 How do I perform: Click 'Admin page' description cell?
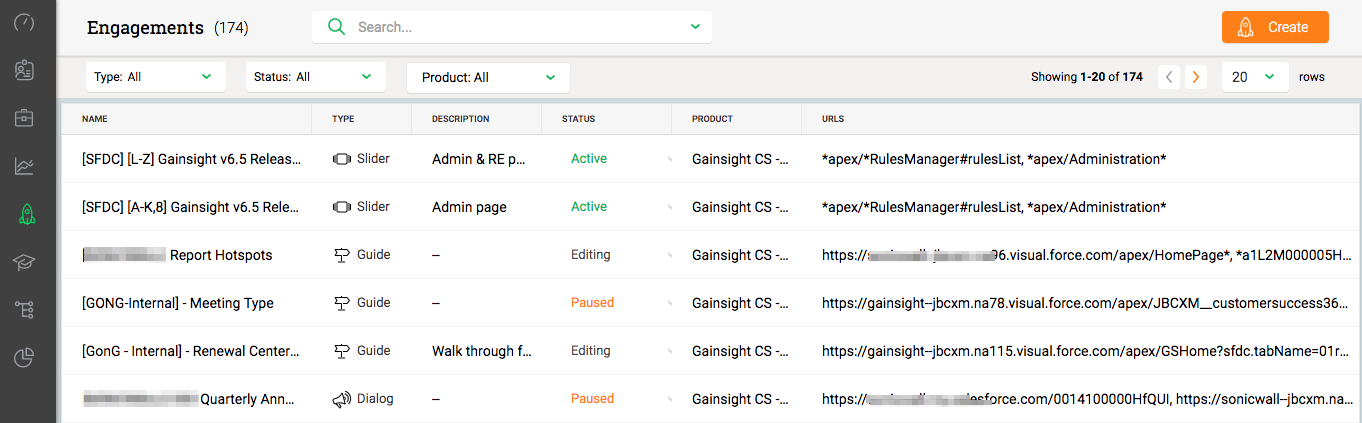pyautogui.click(x=469, y=207)
